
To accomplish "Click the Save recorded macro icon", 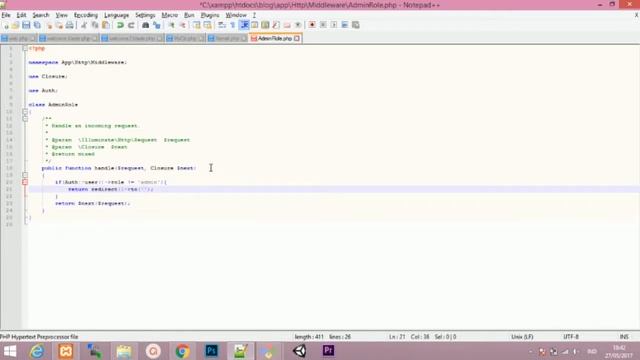I will coord(356,25).
